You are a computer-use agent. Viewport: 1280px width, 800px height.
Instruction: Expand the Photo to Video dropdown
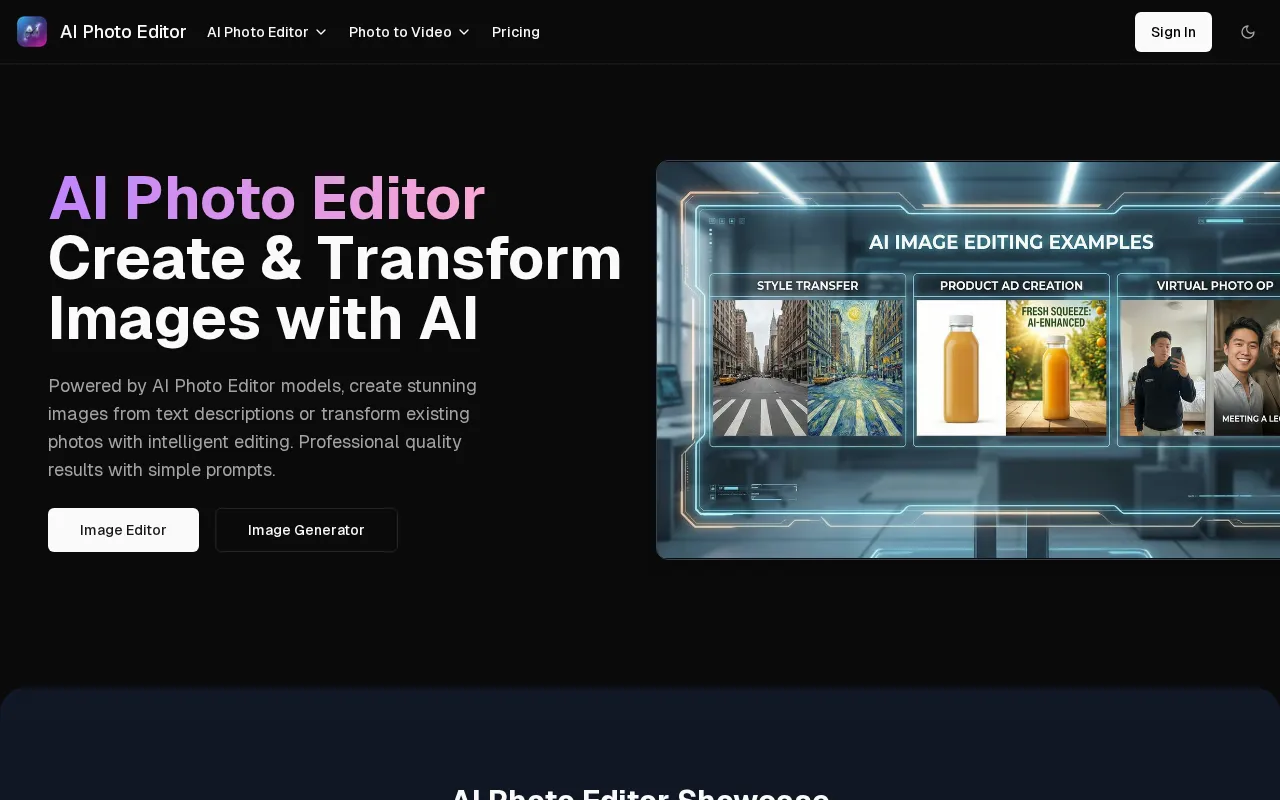[x=409, y=32]
